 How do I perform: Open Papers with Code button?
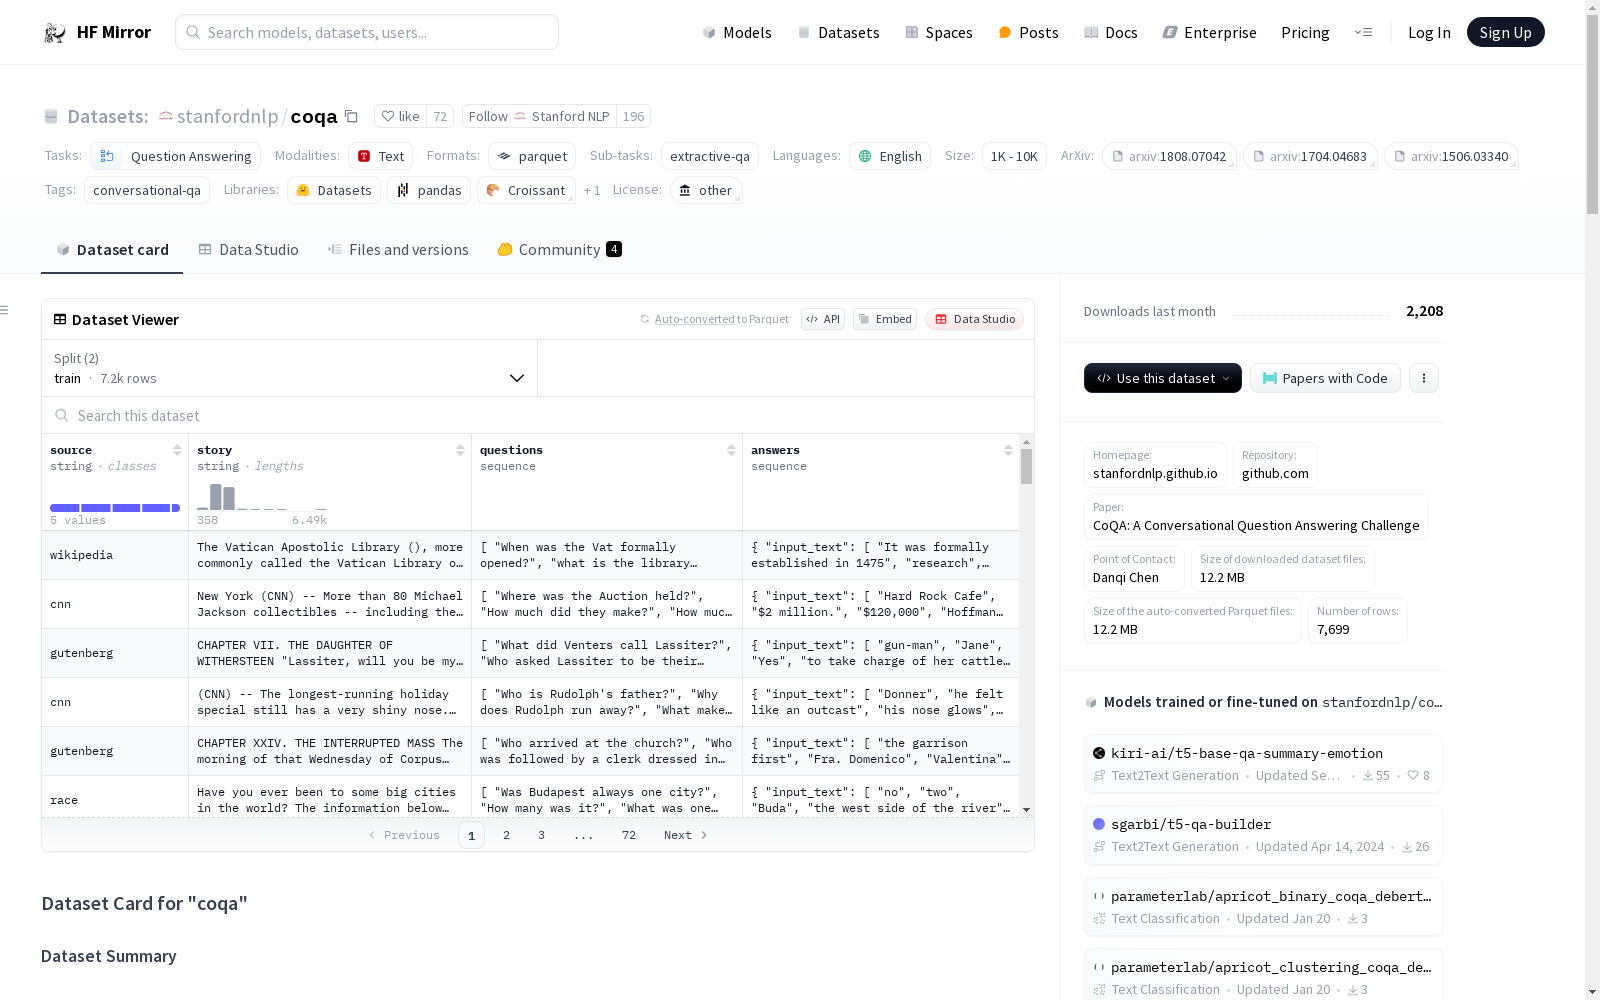pos(1325,378)
